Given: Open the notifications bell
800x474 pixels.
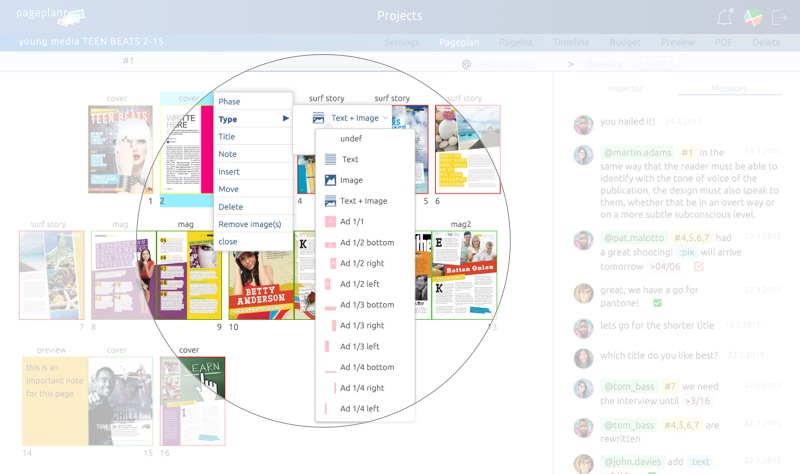Looking at the screenshot, I should 724,17.
